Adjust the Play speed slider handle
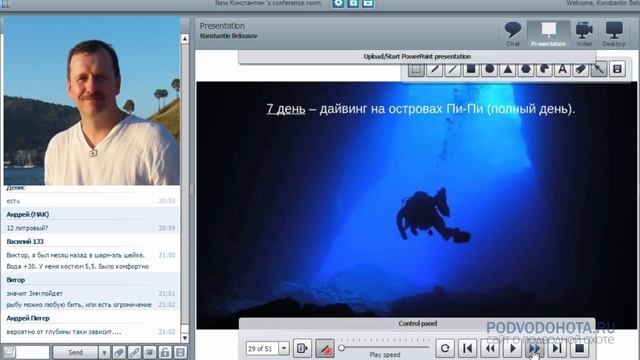The height and width of the screenshot is (360, 640). click(342, 348)
